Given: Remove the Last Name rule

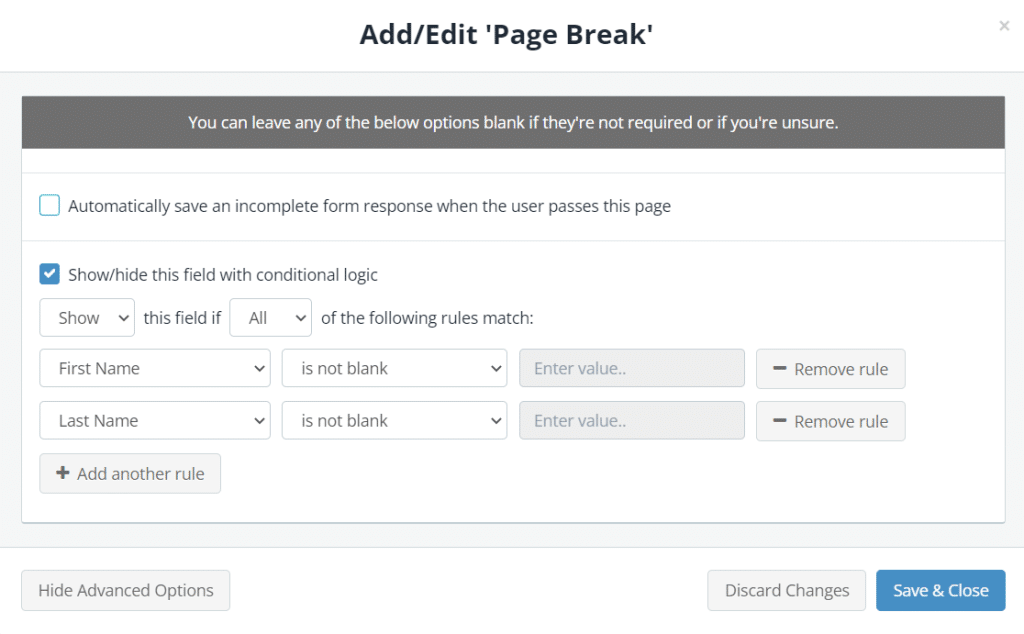Looking at the screenshot, I should (x=830, y=421).
